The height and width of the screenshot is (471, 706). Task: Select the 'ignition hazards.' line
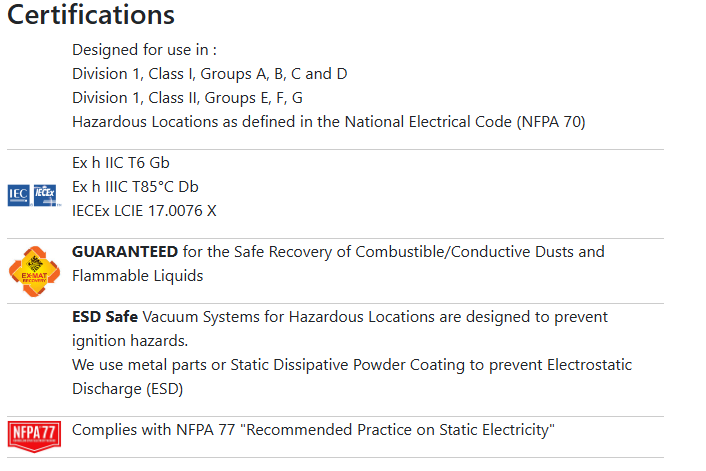(x=130, y=341)
